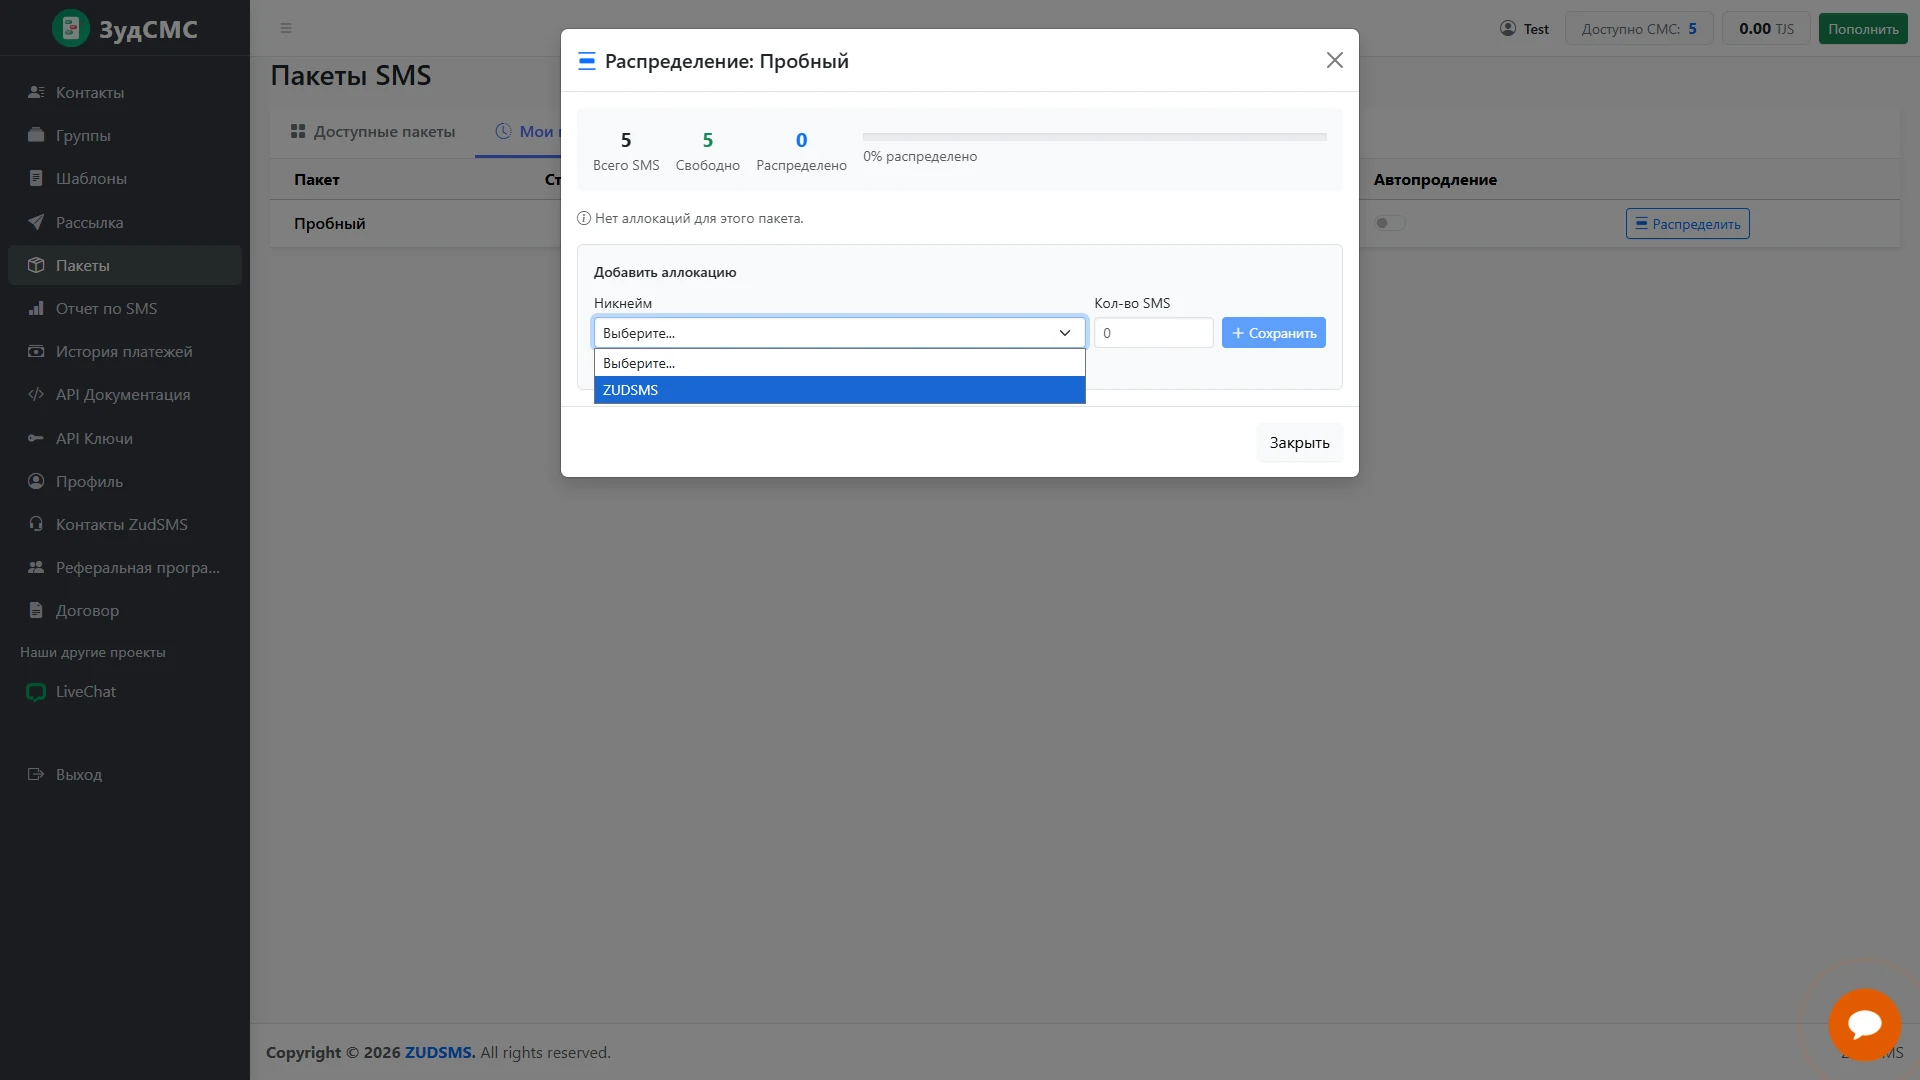The width and height of the screenshot is (1920, 1080).
Task: Click the Пакет column header
Action: click(317, 180)
